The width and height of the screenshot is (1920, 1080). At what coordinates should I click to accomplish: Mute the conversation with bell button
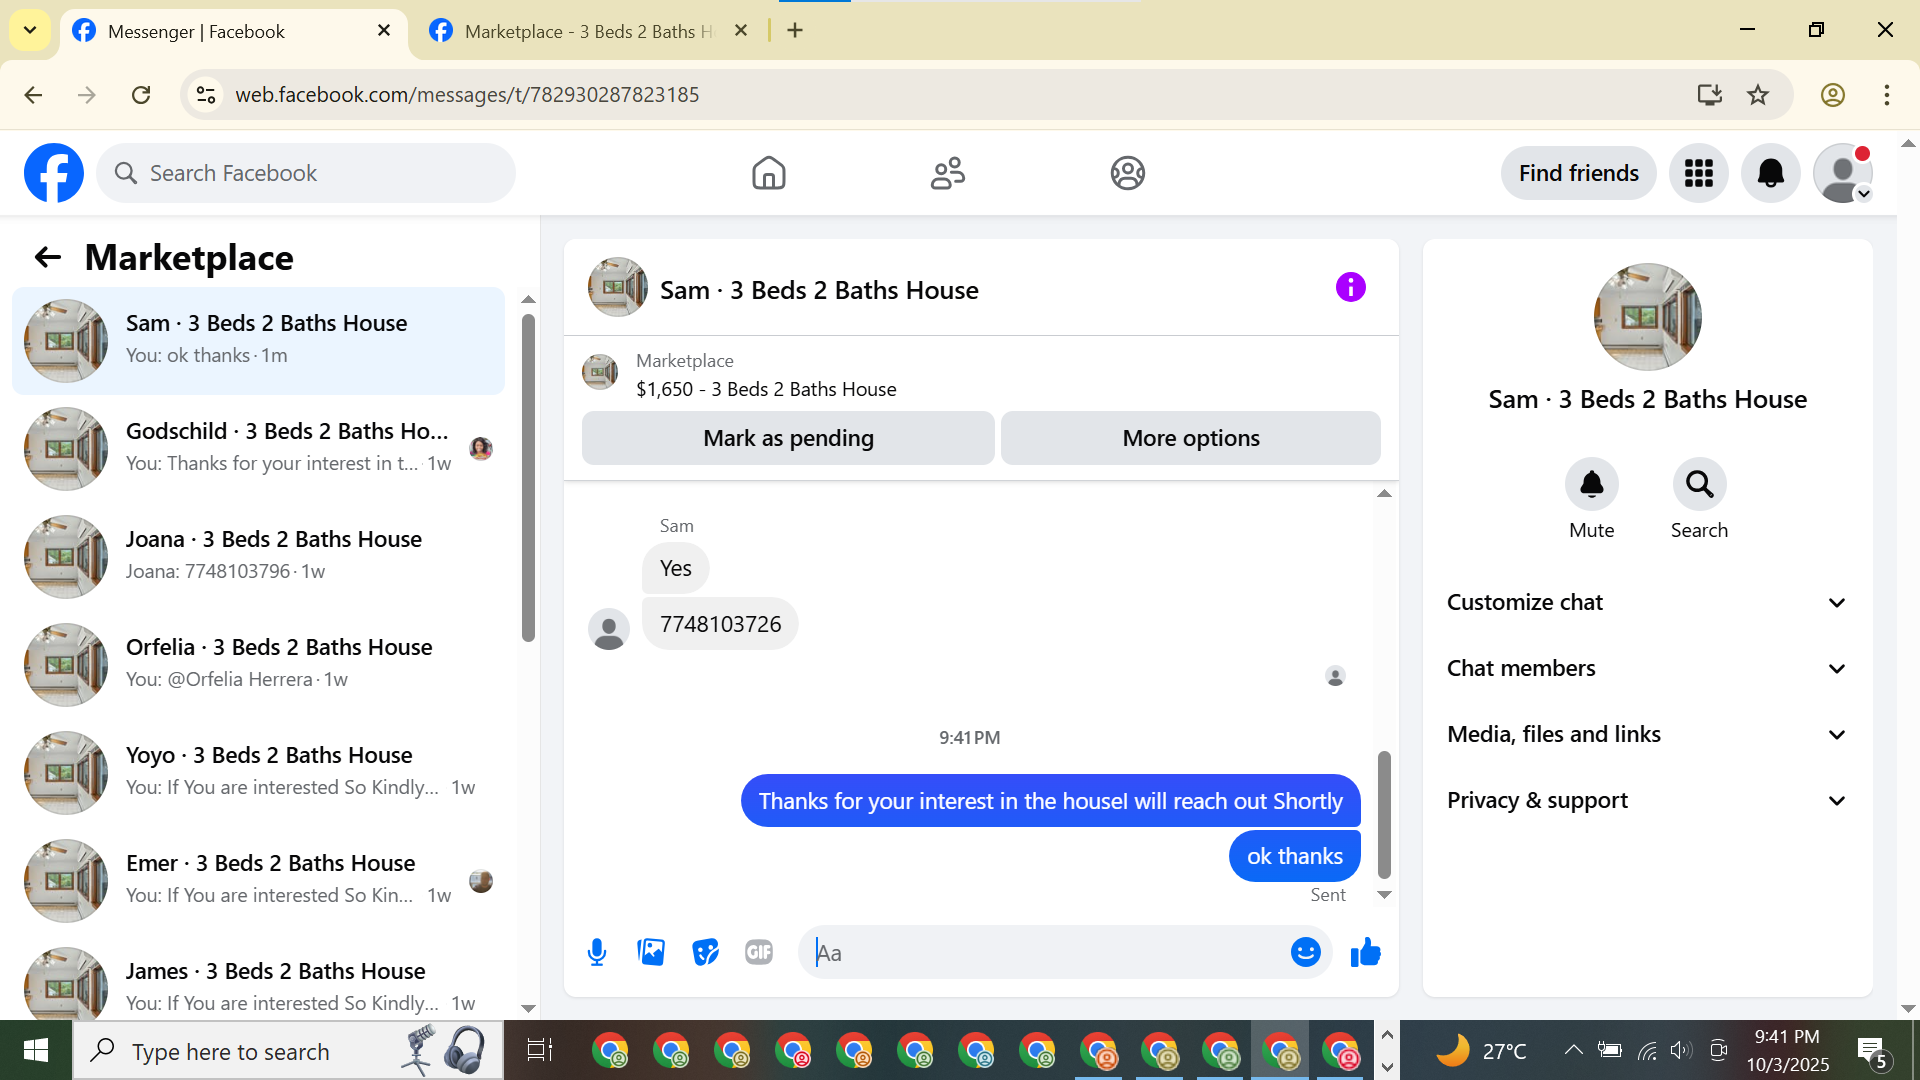tap(1591, 485)
